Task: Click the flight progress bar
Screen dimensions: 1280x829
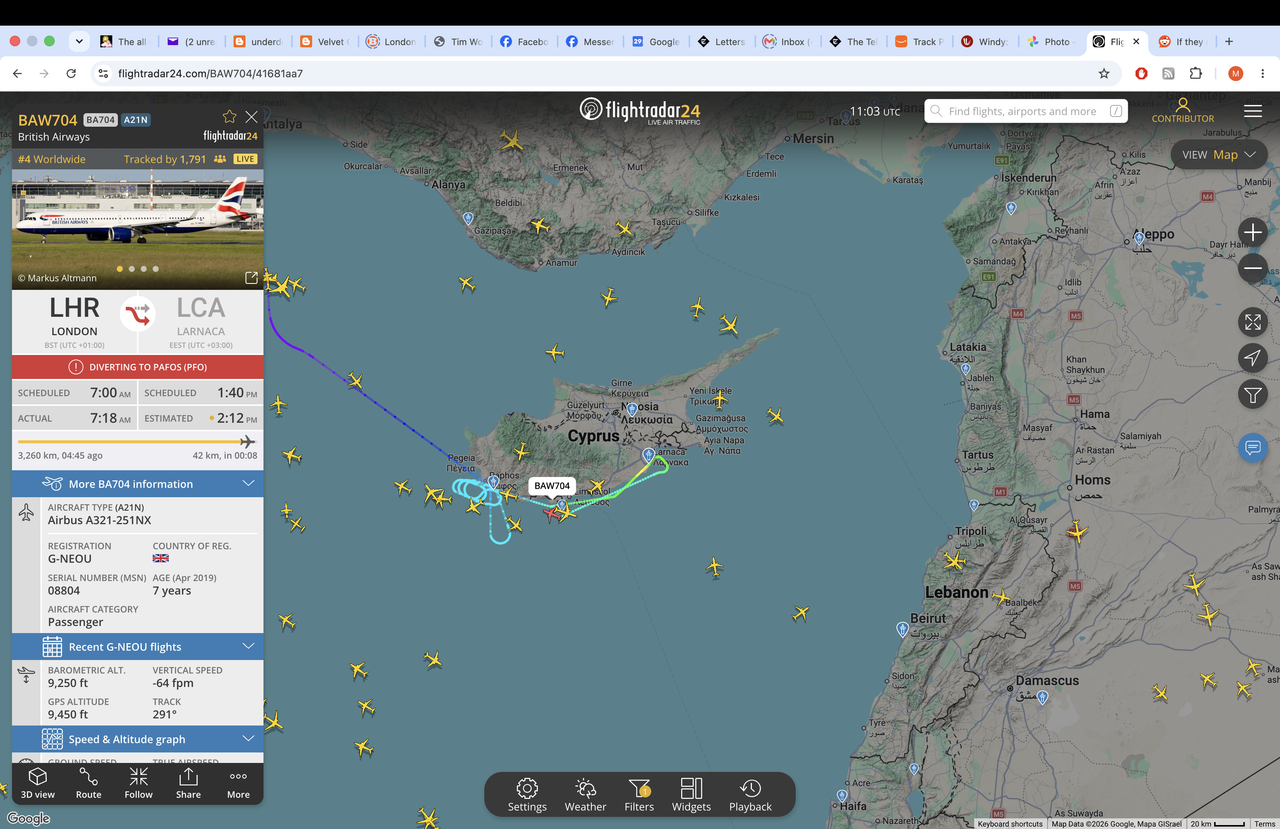Action: click(x=137, y=441)
